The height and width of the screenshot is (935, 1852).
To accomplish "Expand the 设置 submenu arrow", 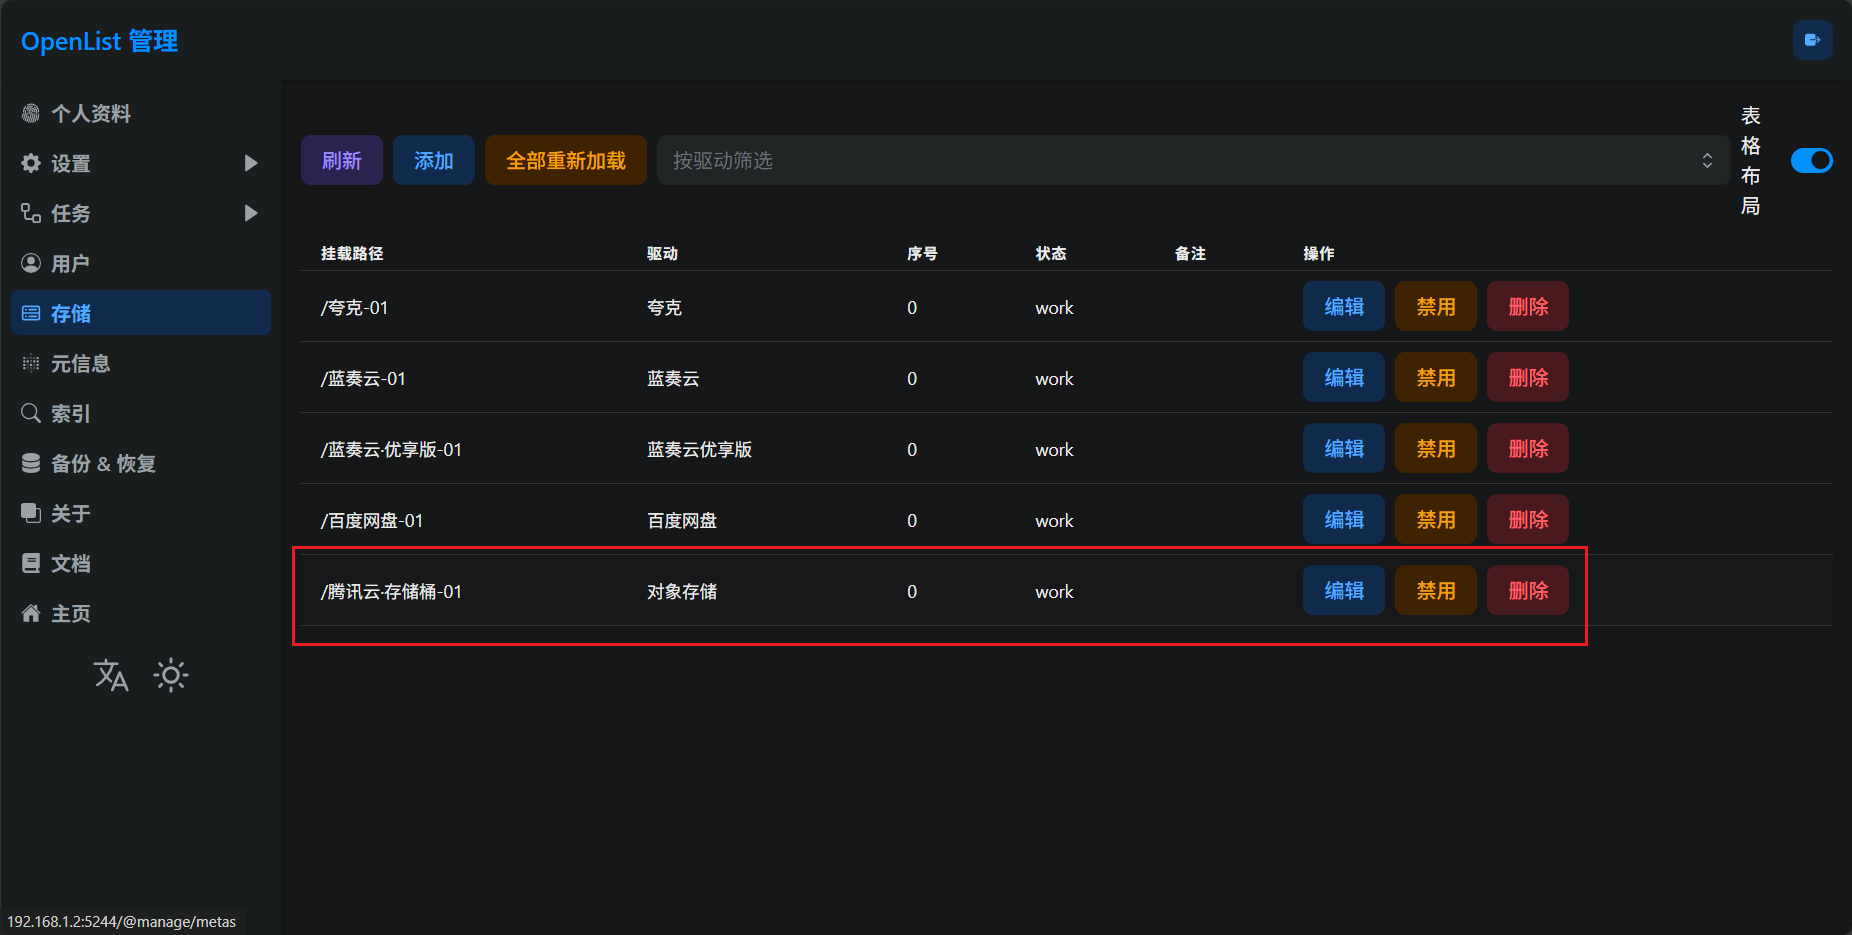I will [x=251, y=163].
